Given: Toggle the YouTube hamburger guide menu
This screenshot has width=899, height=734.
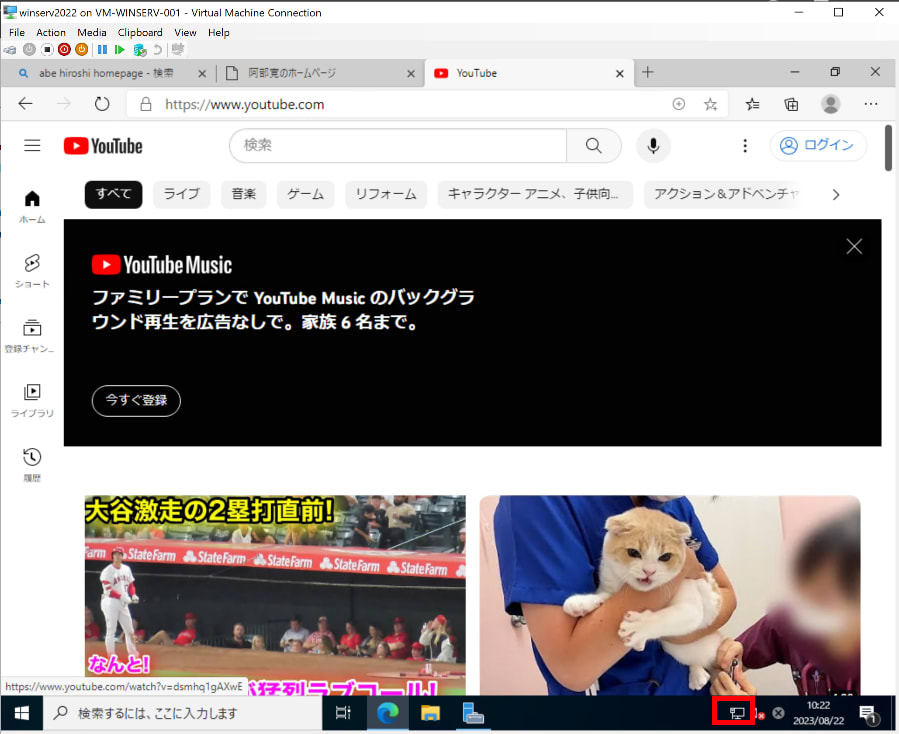Looking at the screenshot, I should [x=32, y=146].
